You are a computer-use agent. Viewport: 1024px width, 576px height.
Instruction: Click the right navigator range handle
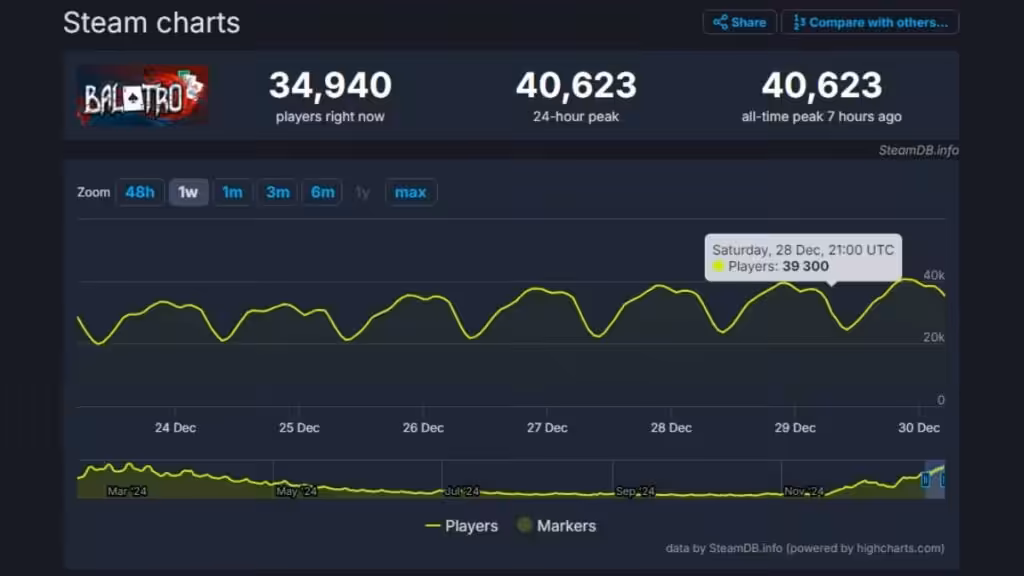coord(942,480)
